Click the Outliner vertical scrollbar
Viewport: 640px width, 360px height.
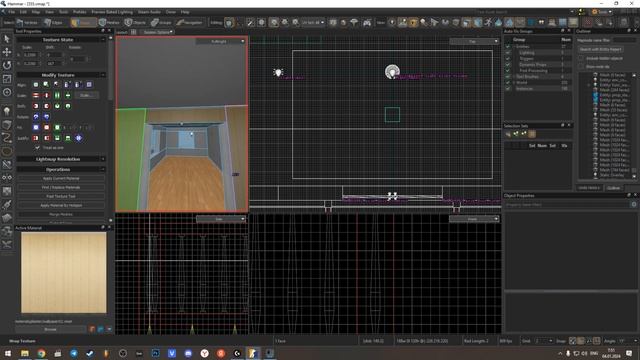(x=634, y=125)
